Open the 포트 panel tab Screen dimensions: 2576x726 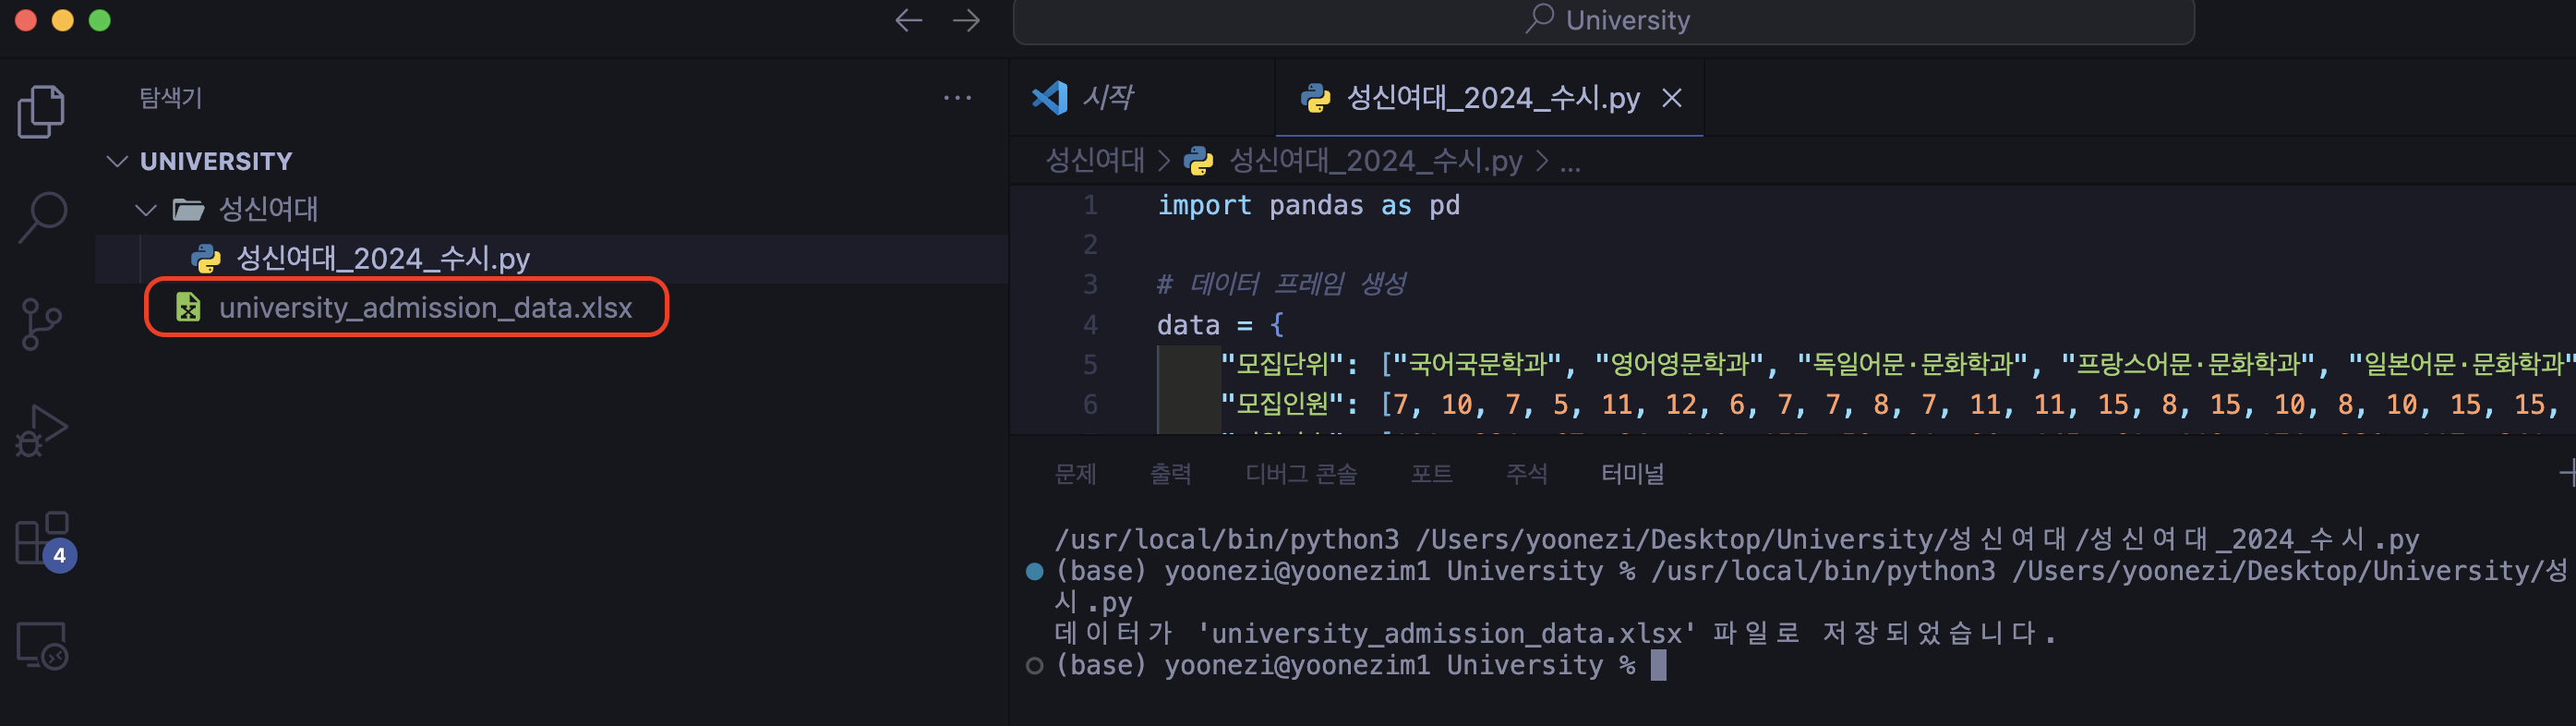click(x=1431, y=474)
